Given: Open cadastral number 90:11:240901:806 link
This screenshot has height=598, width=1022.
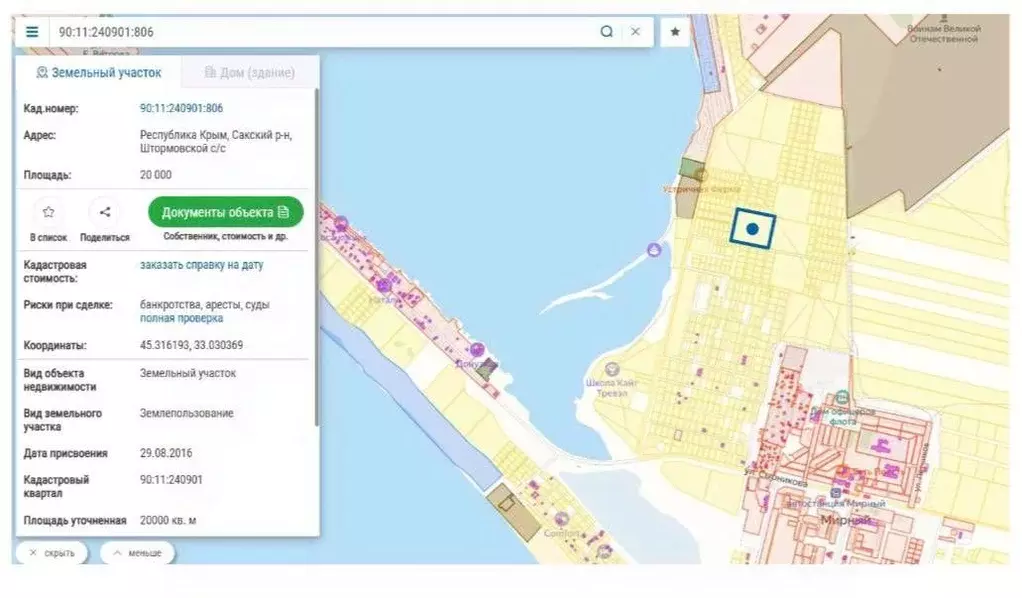Looking at the screenshot, I should [181, 108].
